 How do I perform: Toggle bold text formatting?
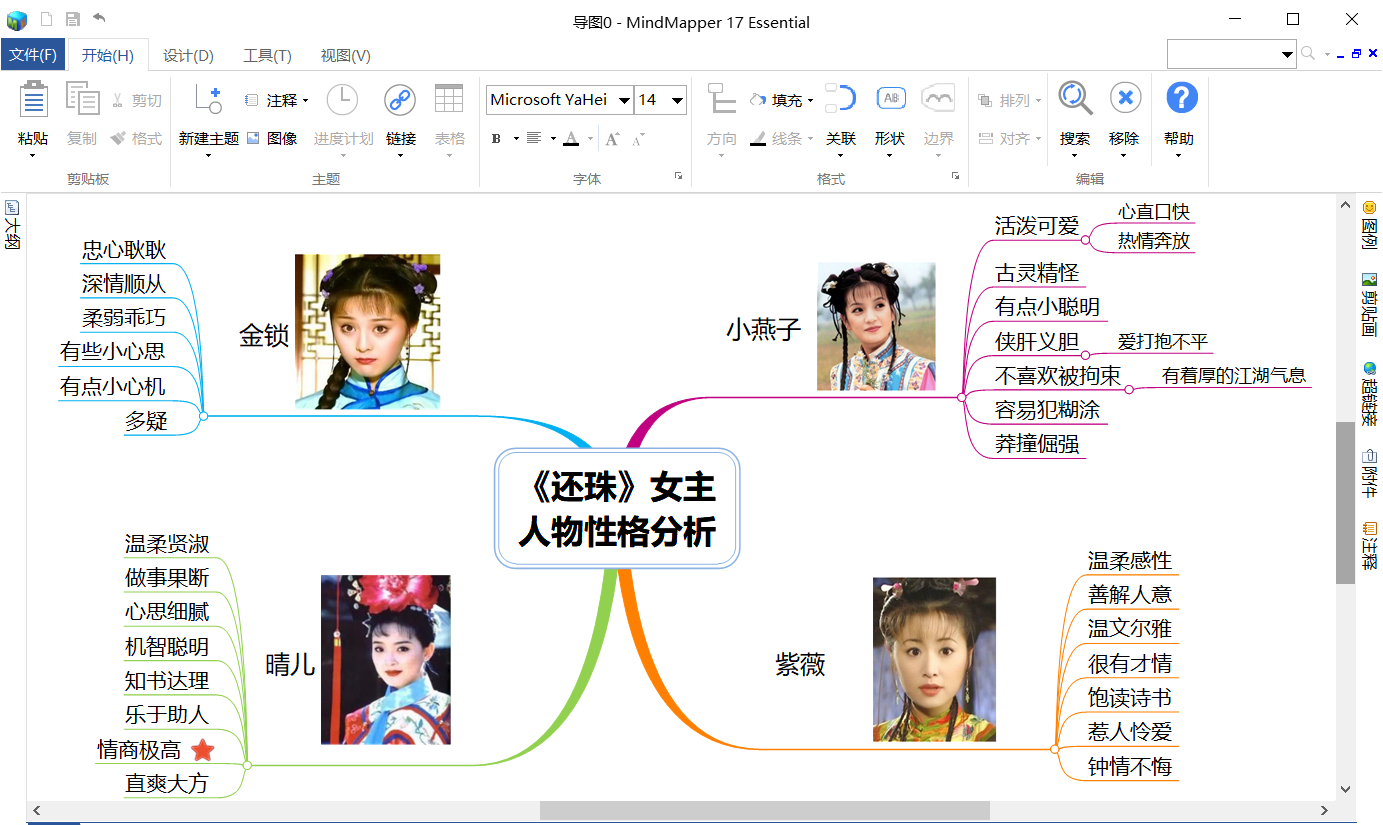coord(496,139)
